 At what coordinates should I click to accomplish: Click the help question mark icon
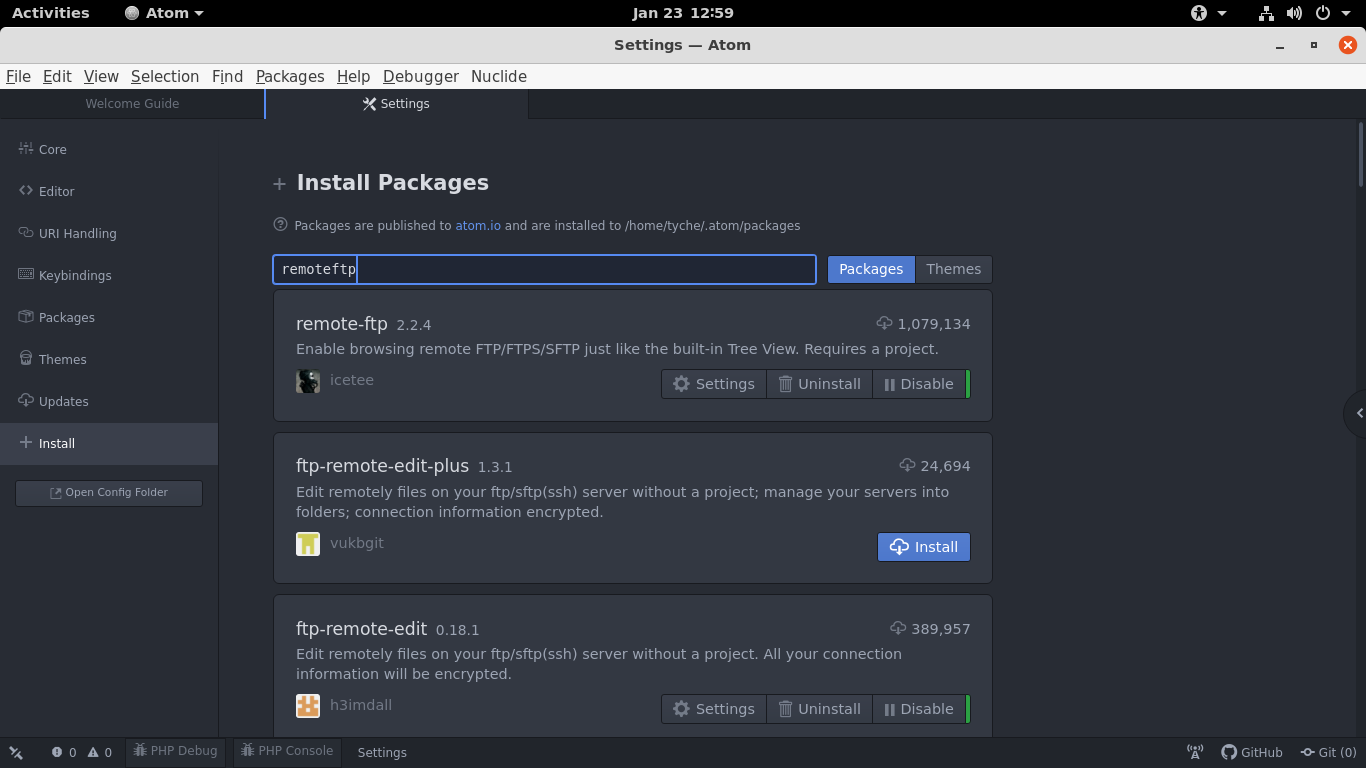(x=280, y=225)
